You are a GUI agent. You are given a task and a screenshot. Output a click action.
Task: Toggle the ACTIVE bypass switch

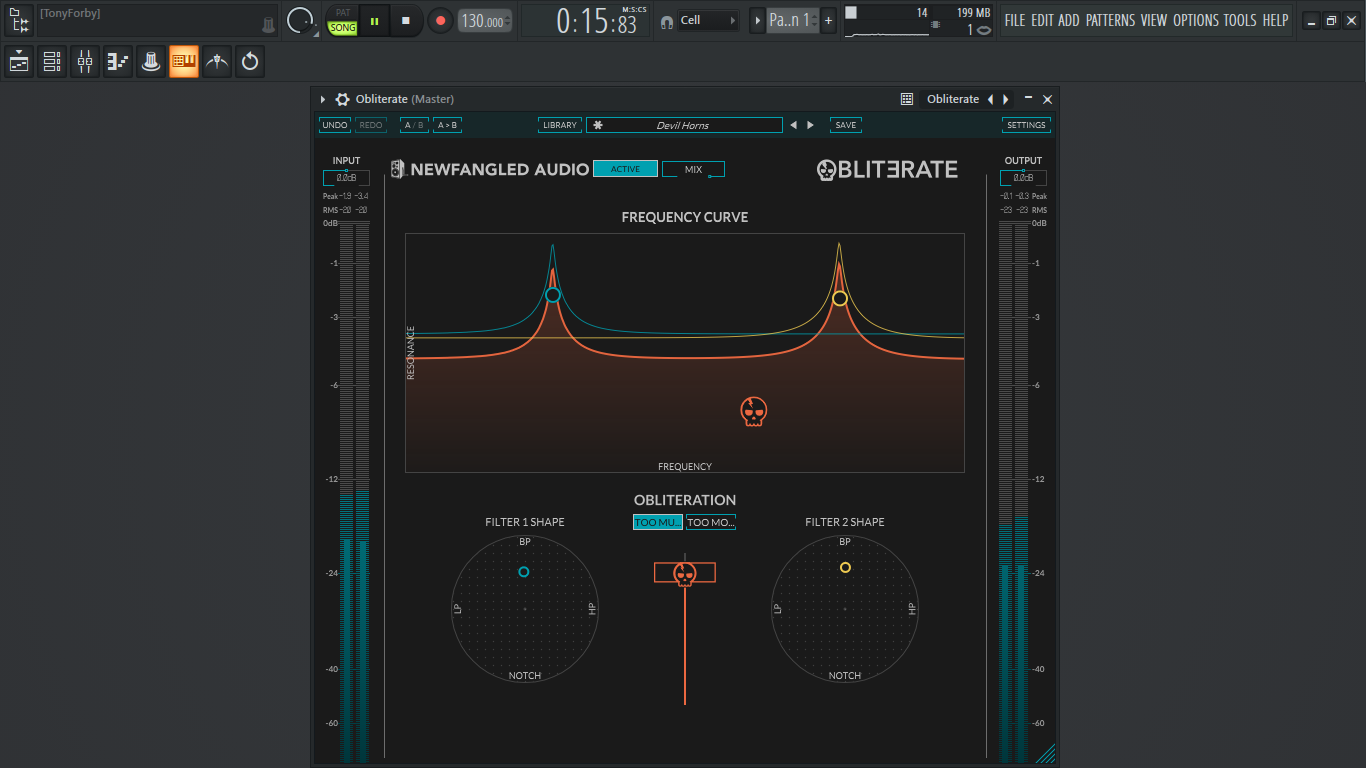(x=625, y=169)
